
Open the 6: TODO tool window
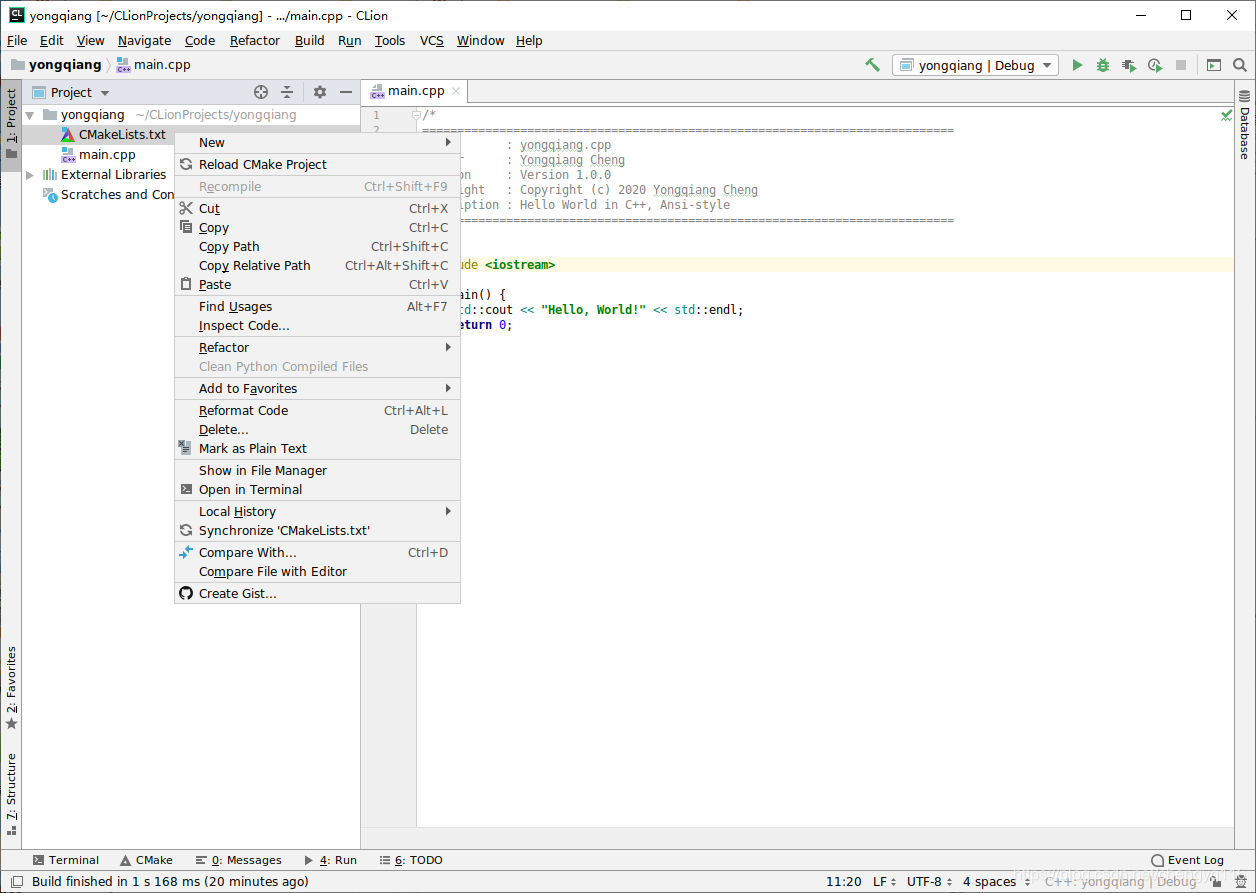[x=411, y=860]
